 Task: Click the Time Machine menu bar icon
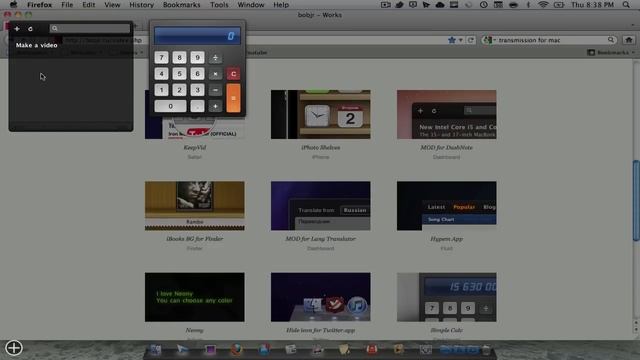coord(483,5)
